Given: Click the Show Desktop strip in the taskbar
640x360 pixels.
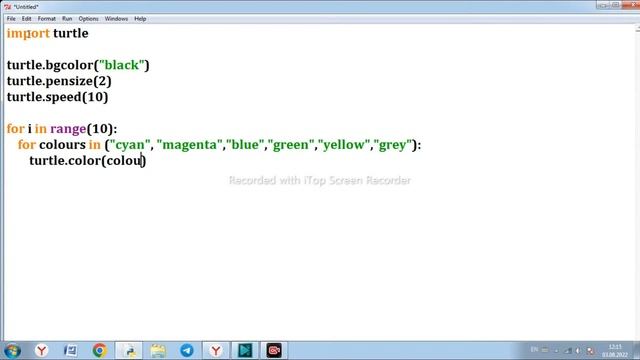Looking at the screenshot, I should click(637, 351).
